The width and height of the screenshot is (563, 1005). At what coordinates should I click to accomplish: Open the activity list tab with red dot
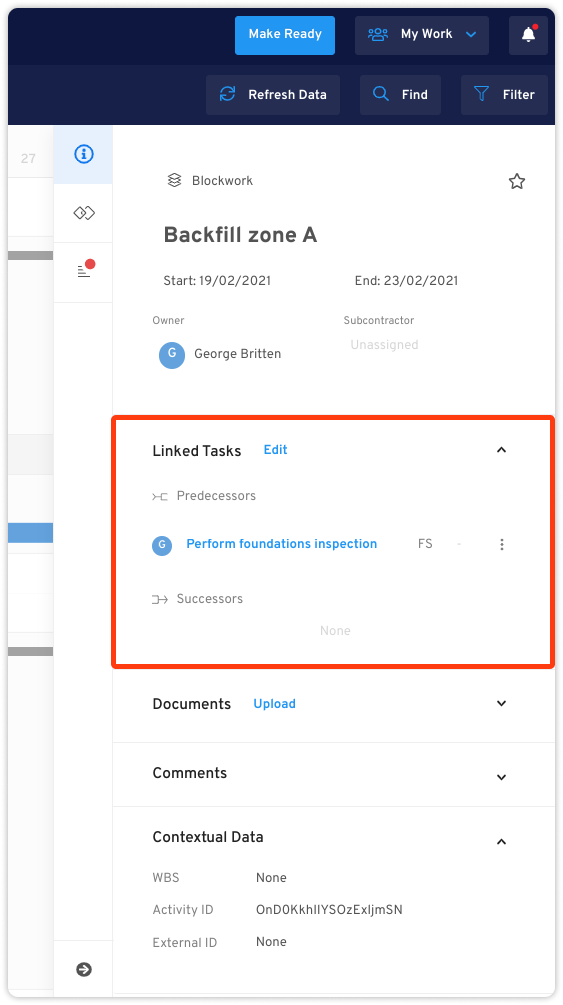[83, 271]
